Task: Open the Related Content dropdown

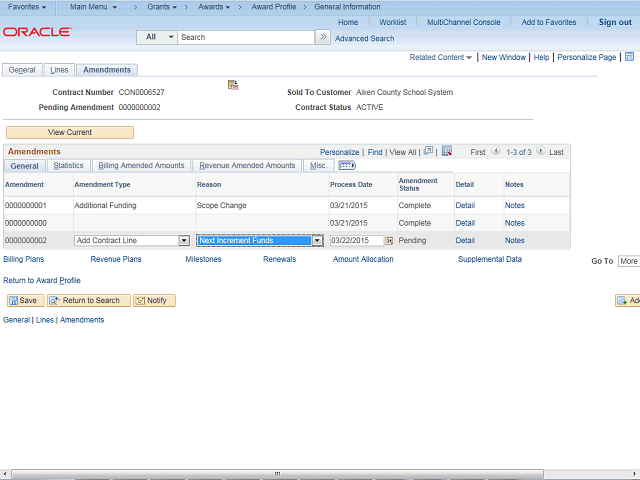Action: coord(440,57)
